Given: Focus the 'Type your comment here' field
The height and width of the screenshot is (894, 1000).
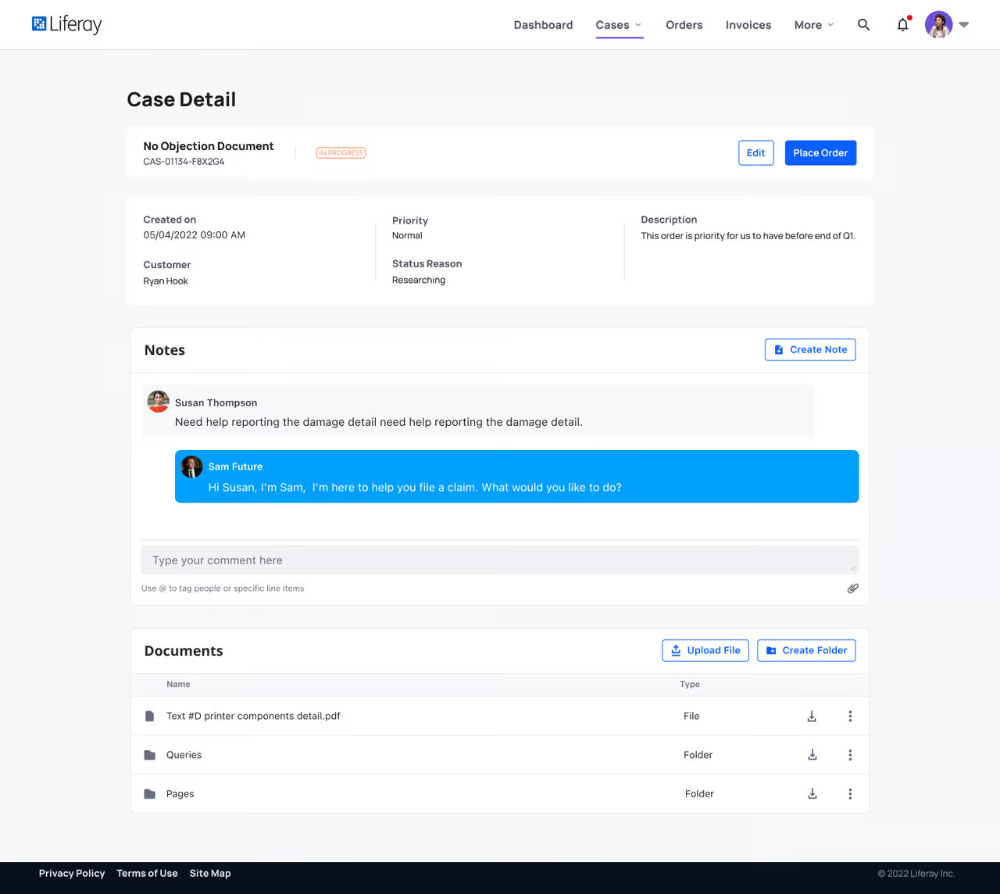Looking at the screenshot, I should tap(499, 560).
